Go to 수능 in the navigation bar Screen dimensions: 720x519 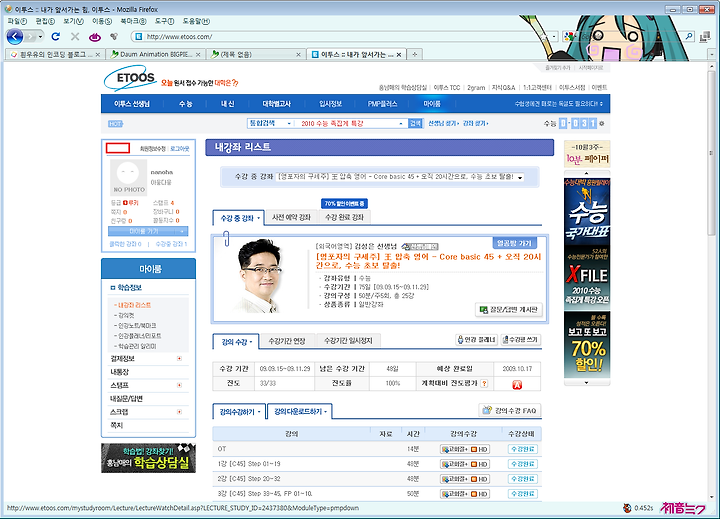[186, 104]
